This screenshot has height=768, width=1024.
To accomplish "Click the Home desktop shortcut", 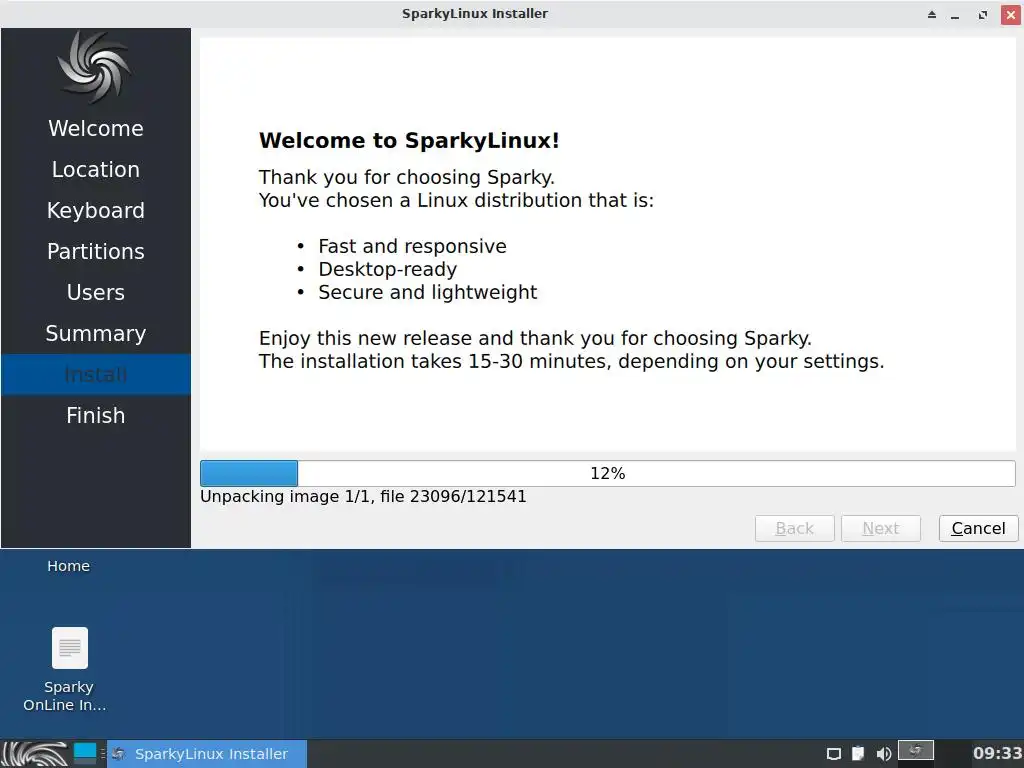I will pos(69,566).
